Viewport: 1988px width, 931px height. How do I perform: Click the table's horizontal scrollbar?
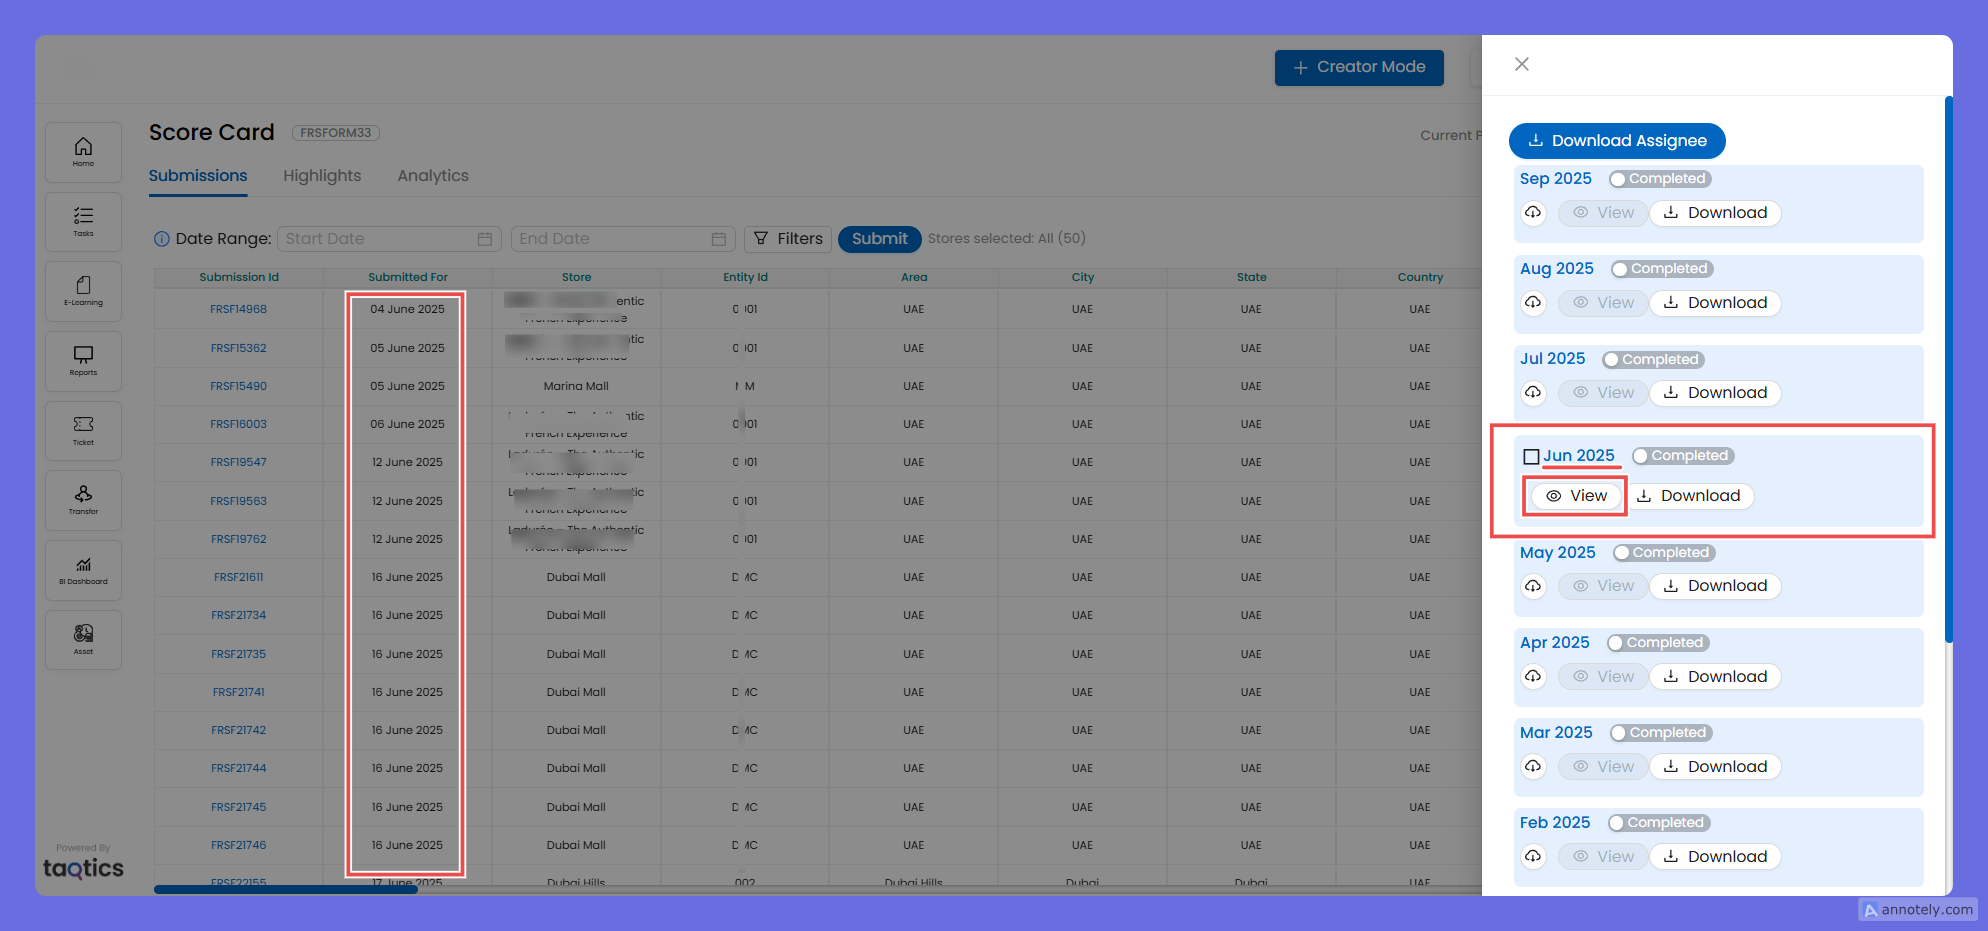[x=286, y=889]
